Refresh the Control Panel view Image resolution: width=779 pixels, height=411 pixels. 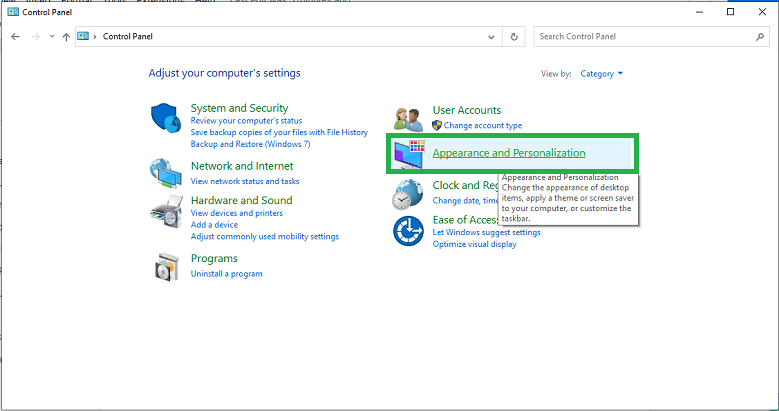514,36
